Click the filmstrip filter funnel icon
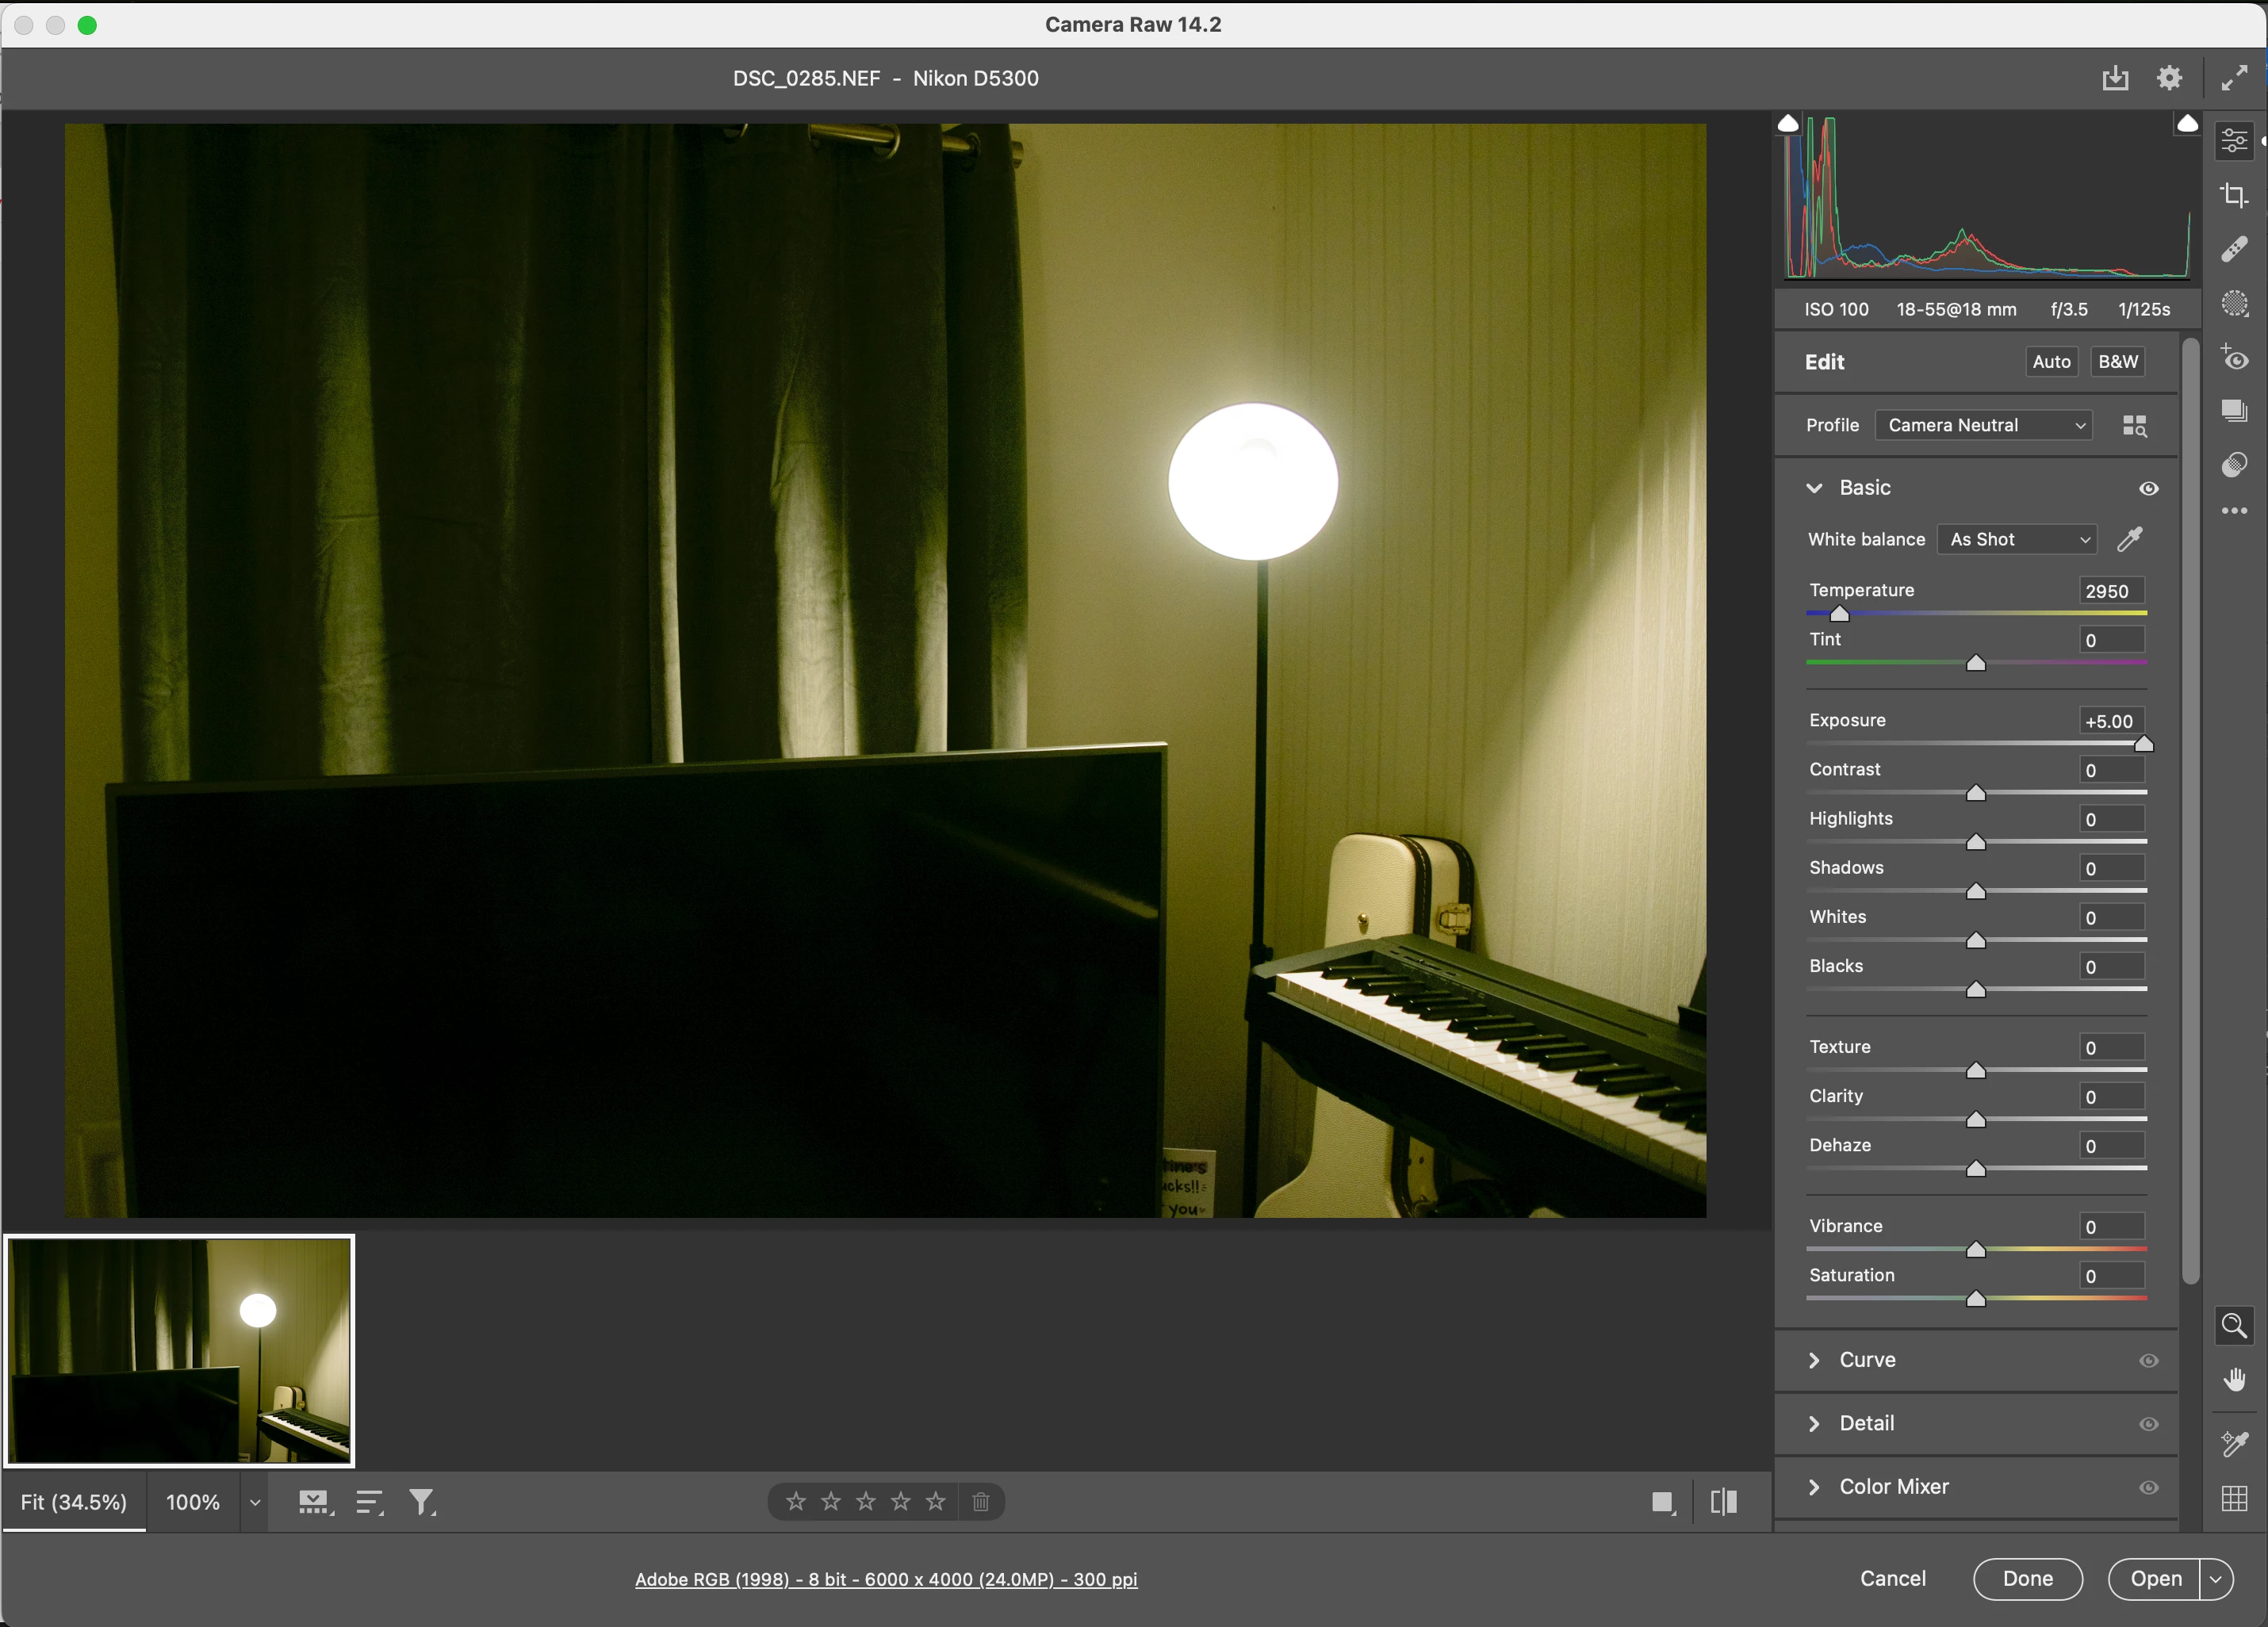2268x1627 pixels. [422, 1502]
